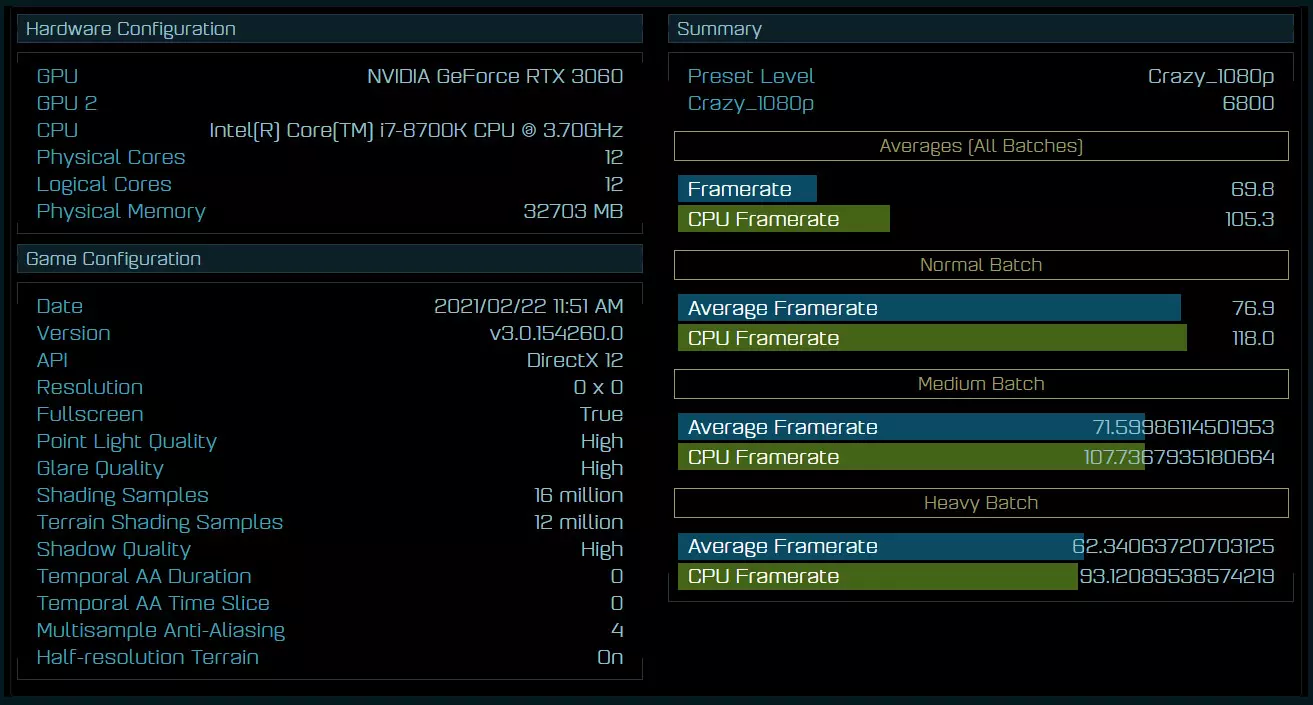This screenshot has height=705, width=1313.
Task: Click the Medium Batch section header
Action: pyautogui.click(x=981, y=384)
